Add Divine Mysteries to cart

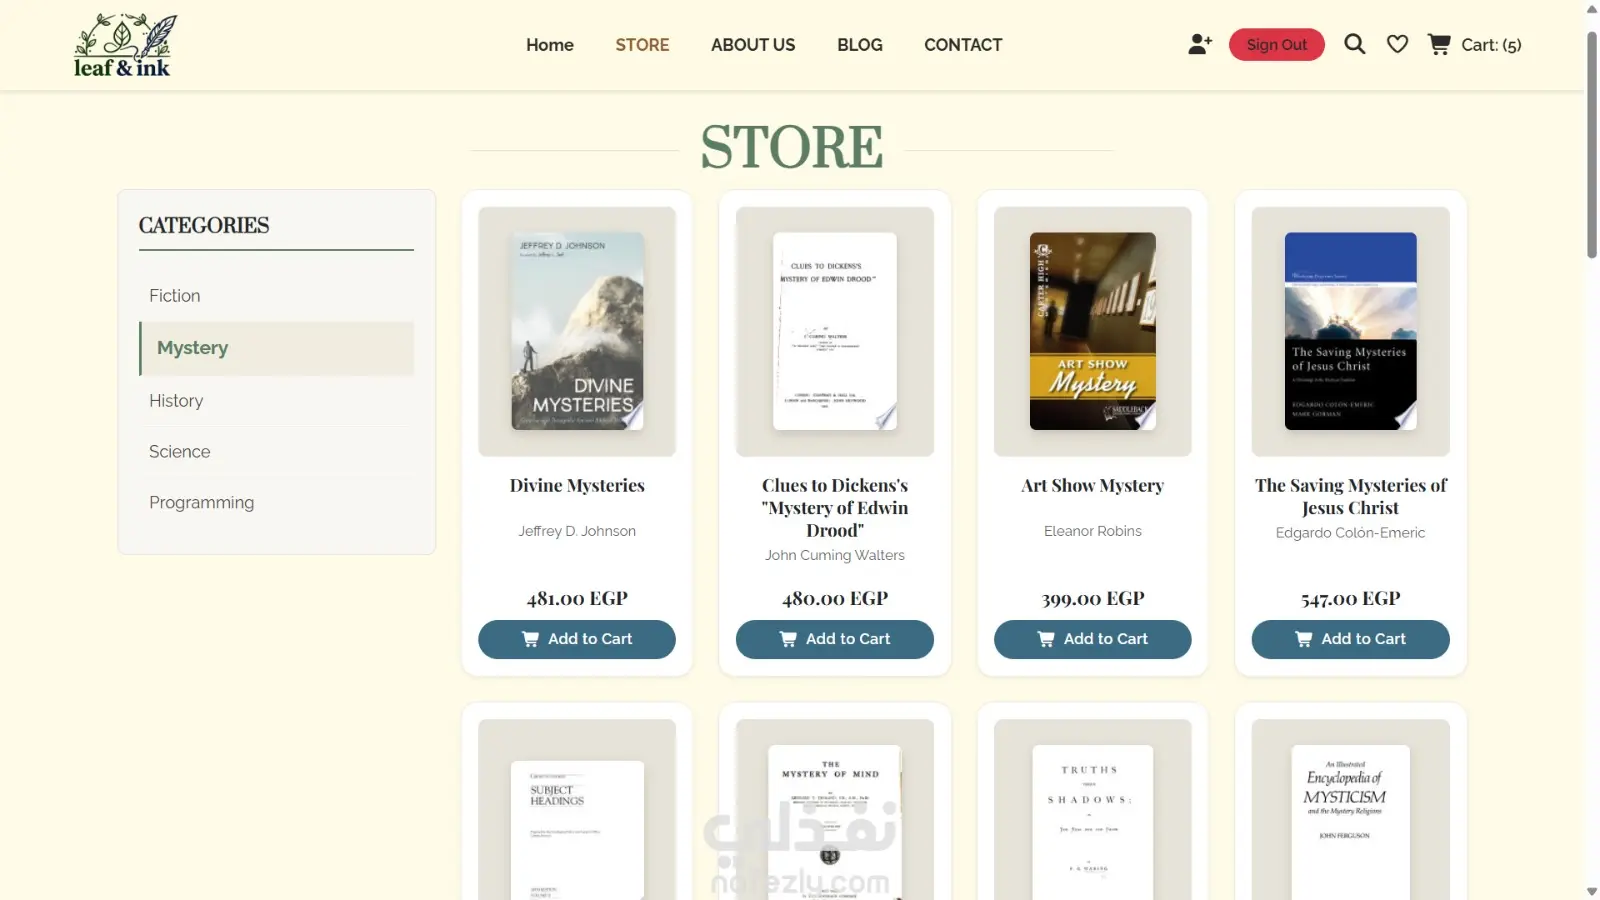[x=577, y=639]
